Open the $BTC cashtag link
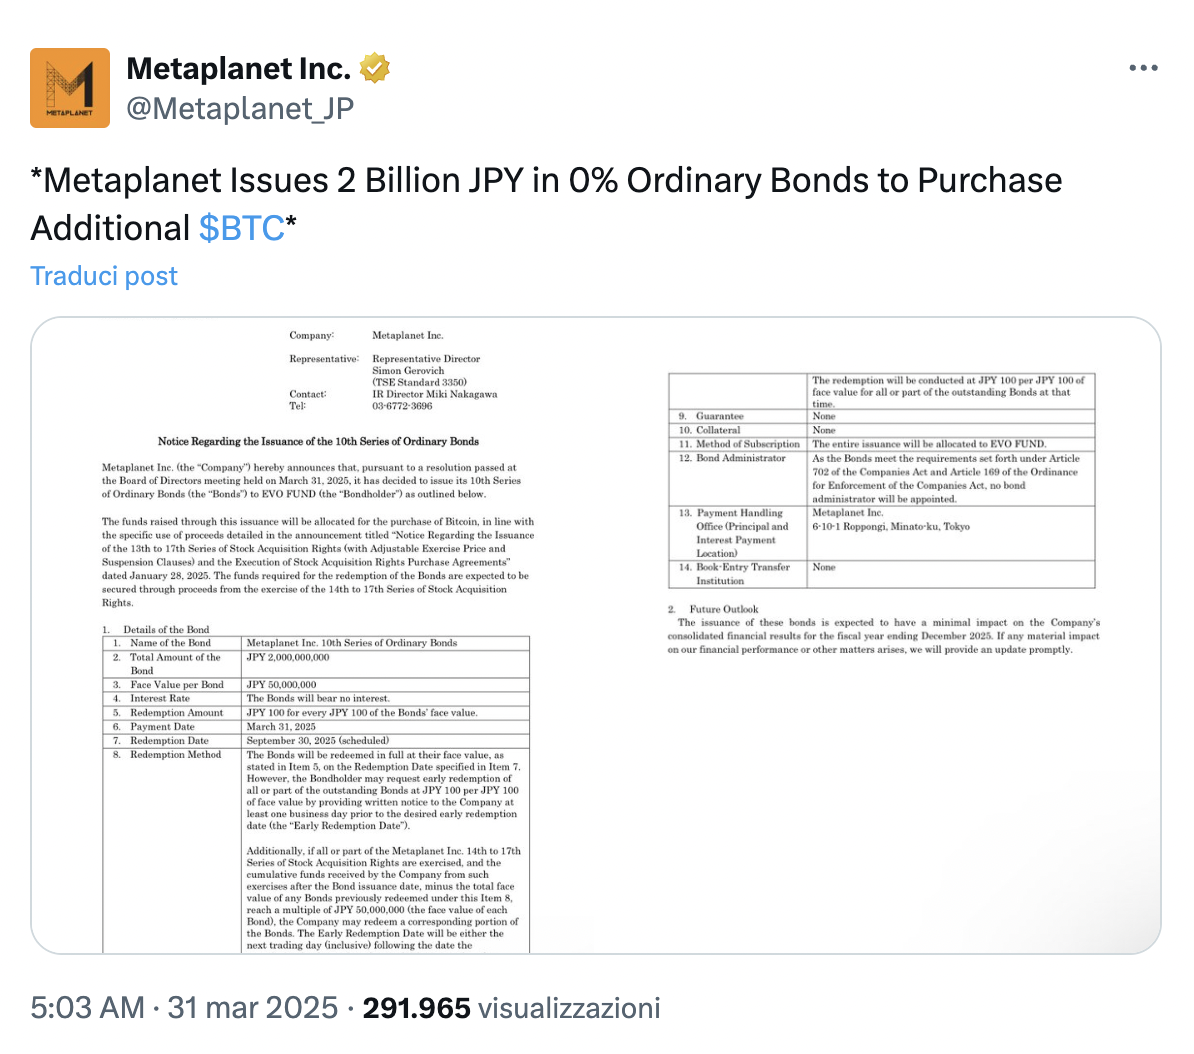Image resolution: width=1194 pixels, height=1054 pixels. [242, 228]
